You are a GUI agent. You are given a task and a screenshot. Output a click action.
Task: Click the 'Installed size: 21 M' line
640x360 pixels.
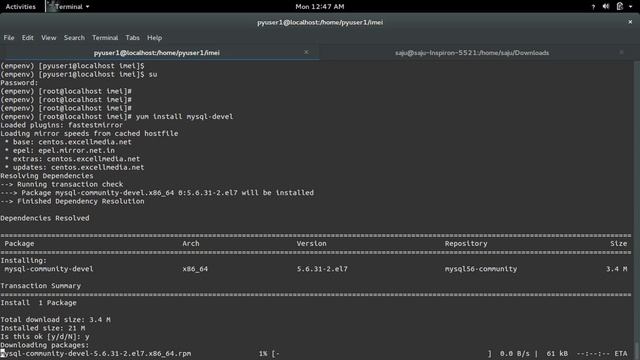(42, 328)
